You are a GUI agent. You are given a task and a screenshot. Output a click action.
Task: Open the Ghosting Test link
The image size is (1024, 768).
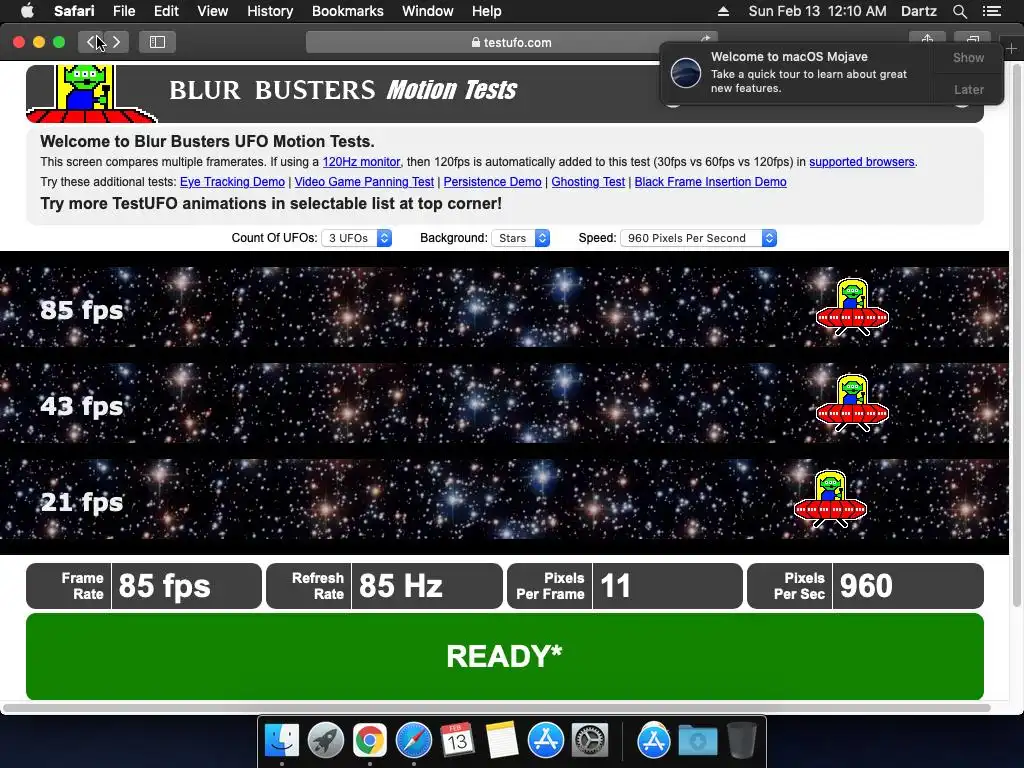(588, 182)
